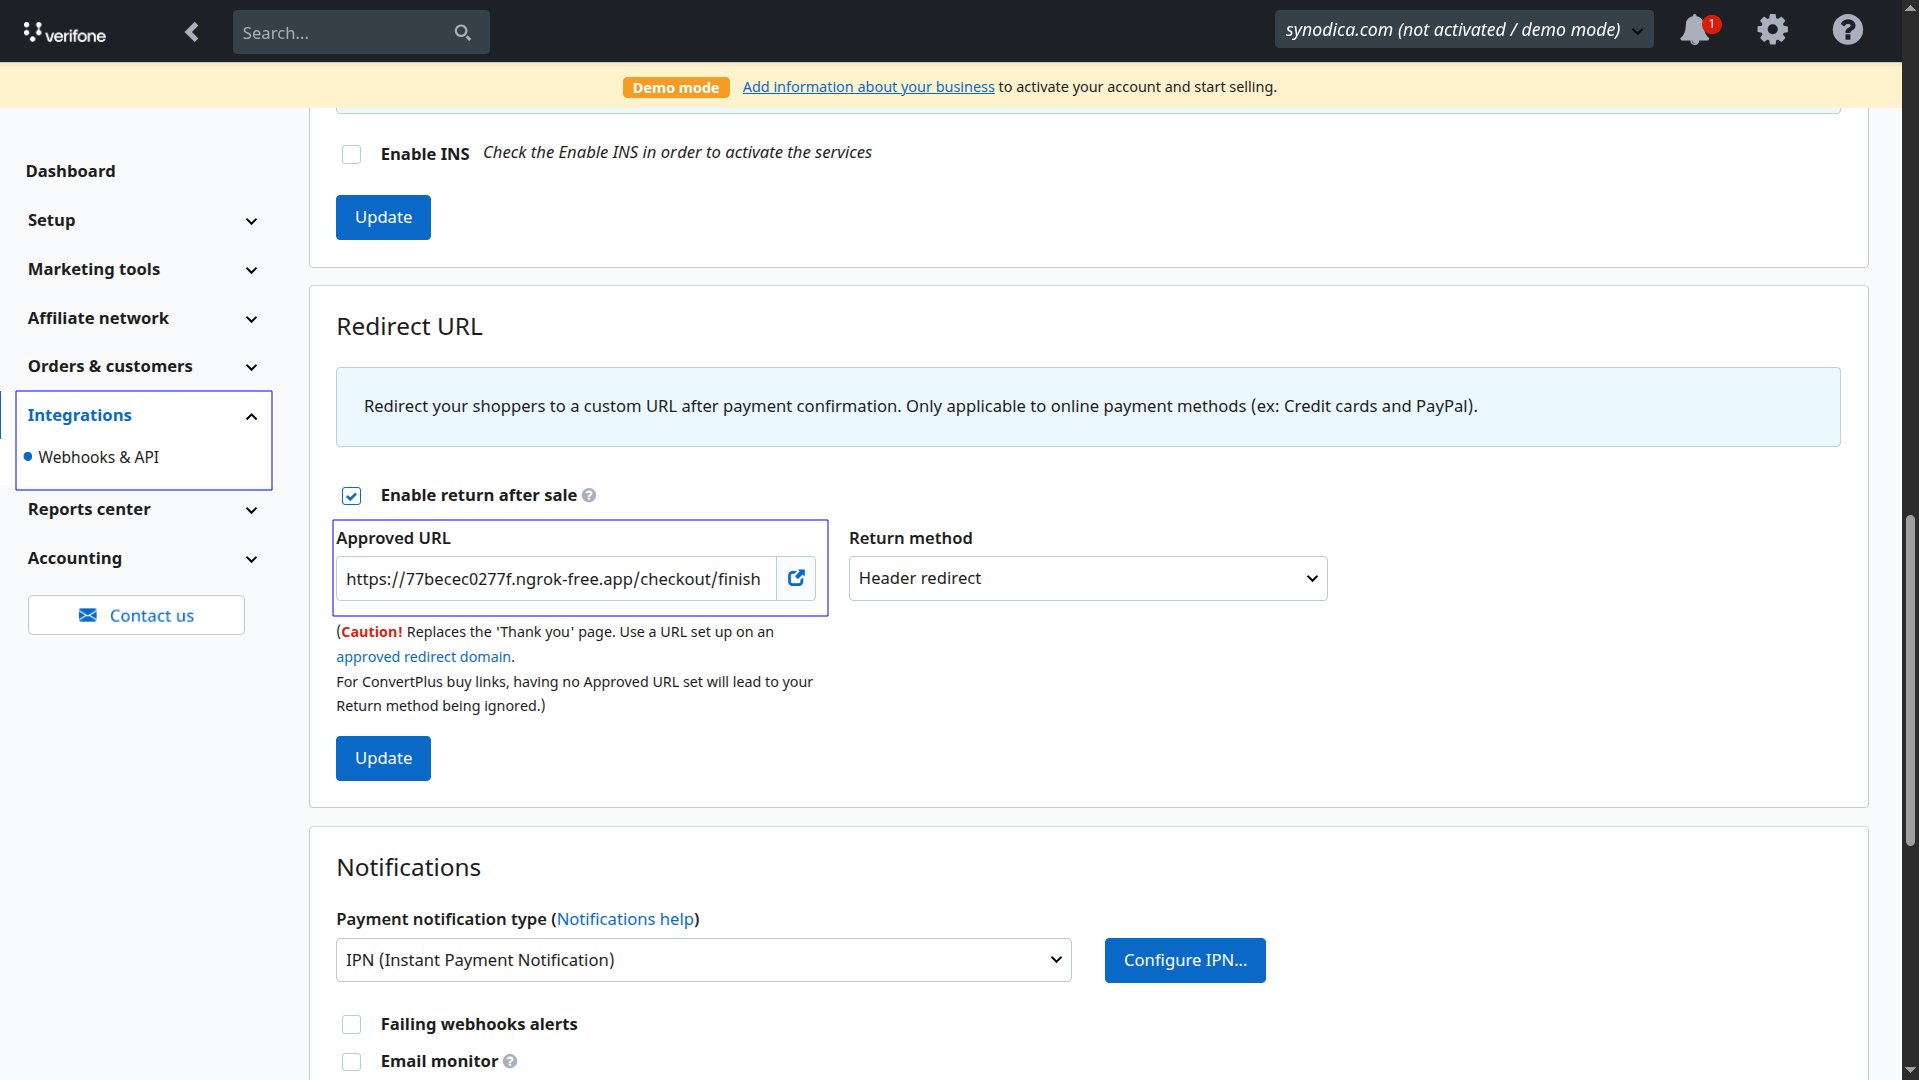Expand the Marketing tools chevron
Viewport: 1919px width, 1080px height.
coord(251,270)
